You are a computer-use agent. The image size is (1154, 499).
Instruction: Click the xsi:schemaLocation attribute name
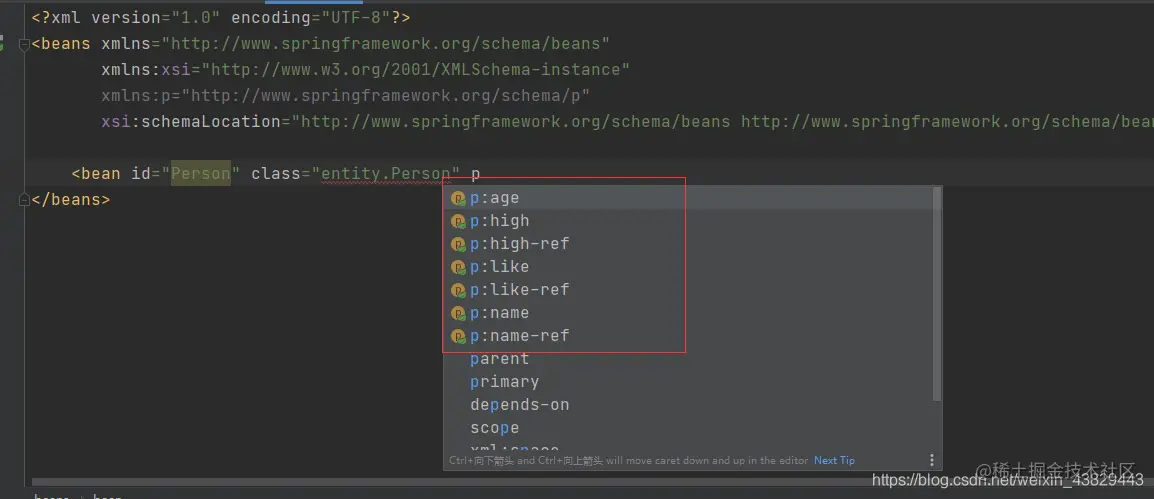[x=191, y=121]
